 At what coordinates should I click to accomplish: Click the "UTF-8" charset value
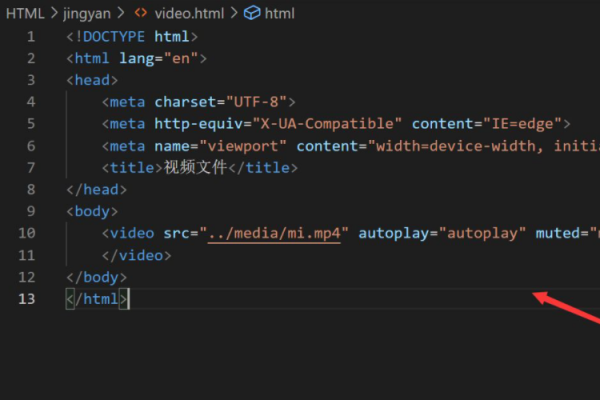pos(260,102)
